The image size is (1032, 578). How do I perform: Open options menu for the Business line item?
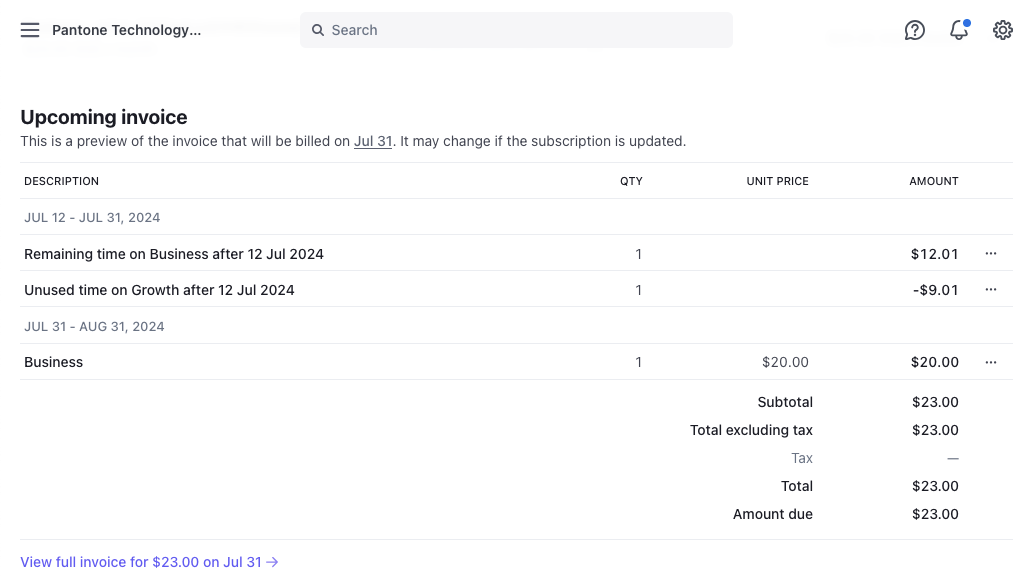[990, 361]
